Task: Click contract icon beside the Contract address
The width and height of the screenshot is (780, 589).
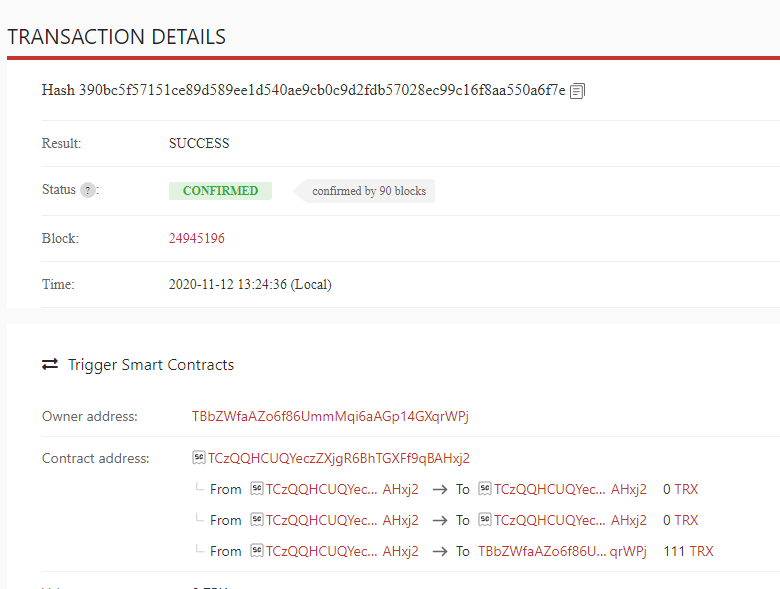Action: pos(199,458)
